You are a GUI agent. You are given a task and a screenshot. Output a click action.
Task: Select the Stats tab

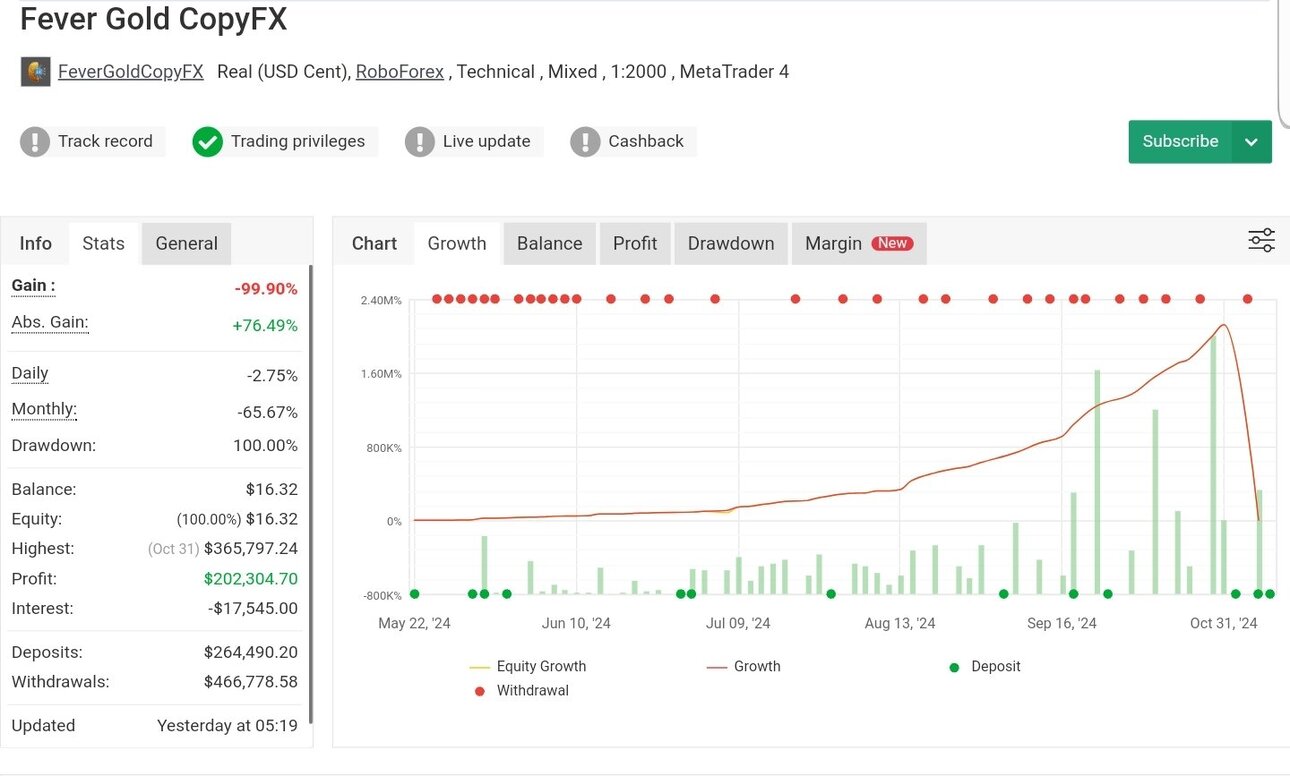point(104,243)
